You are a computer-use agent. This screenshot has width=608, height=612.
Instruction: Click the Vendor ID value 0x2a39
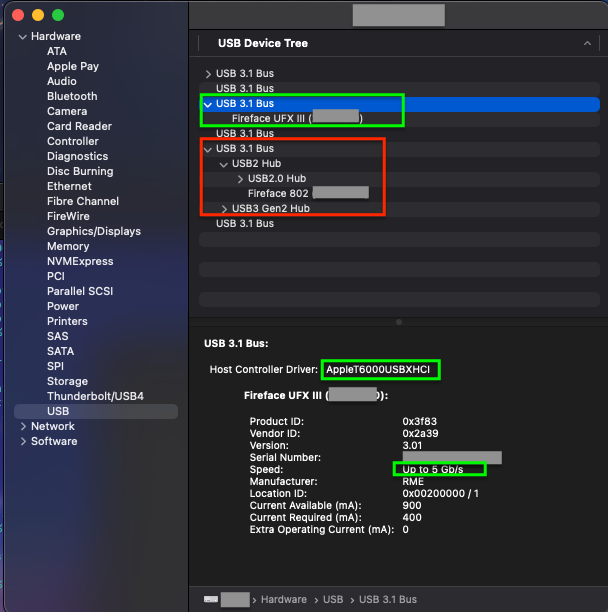(420, 434)
